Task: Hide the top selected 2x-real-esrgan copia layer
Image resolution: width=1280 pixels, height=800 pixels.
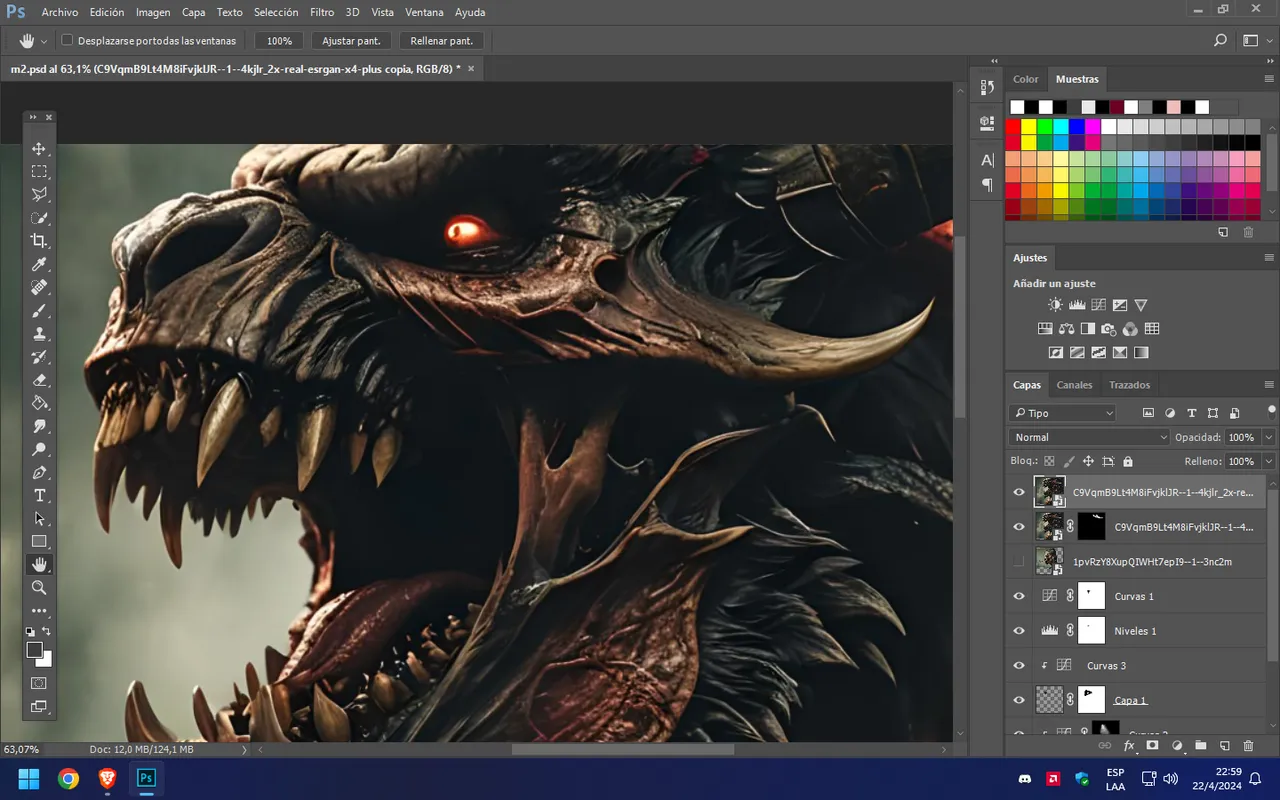Action: (x=1019, y=492)
